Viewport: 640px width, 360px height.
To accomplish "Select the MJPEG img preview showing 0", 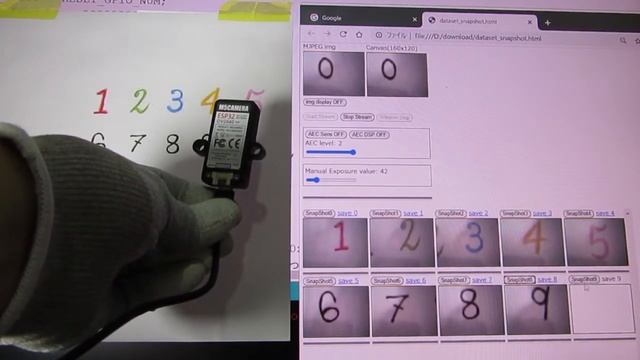I will click(334, 73).
